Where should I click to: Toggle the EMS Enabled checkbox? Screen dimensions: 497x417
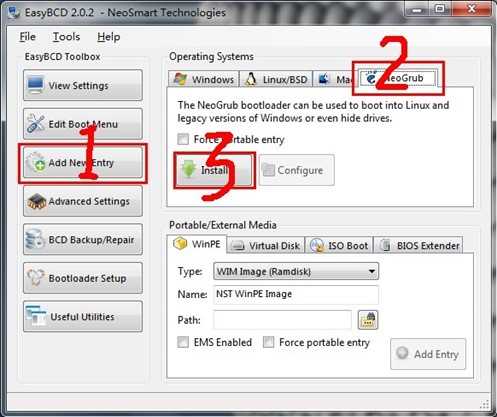pyautogui.click(x=183, y=342)
